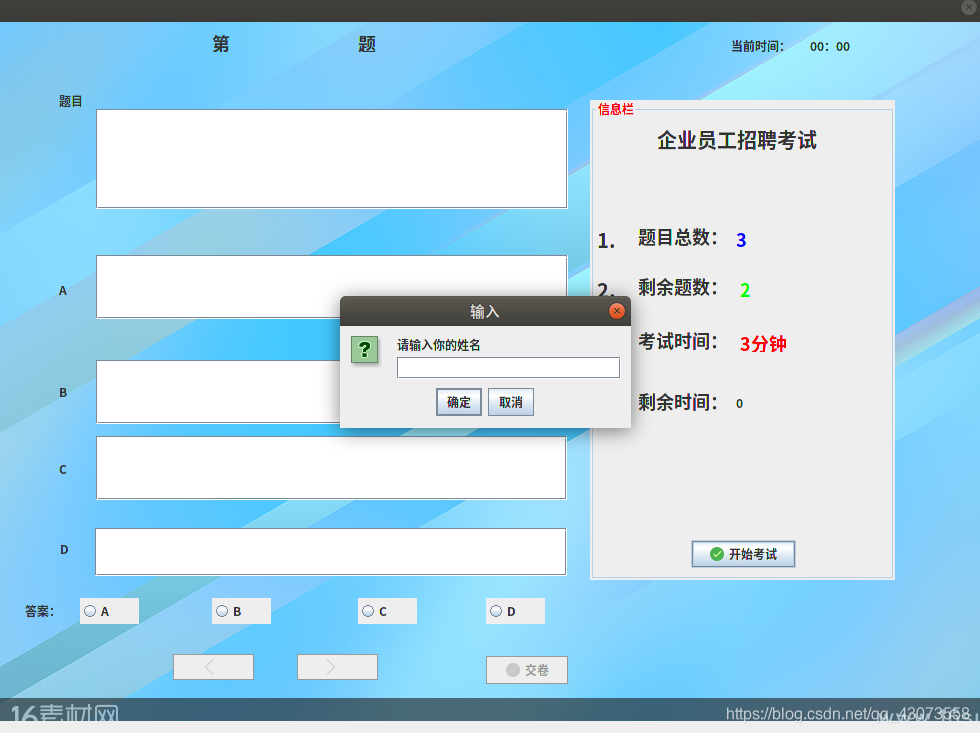
Task: Click the 请输入你的姓名 prompt text
Action: point(439,345)
